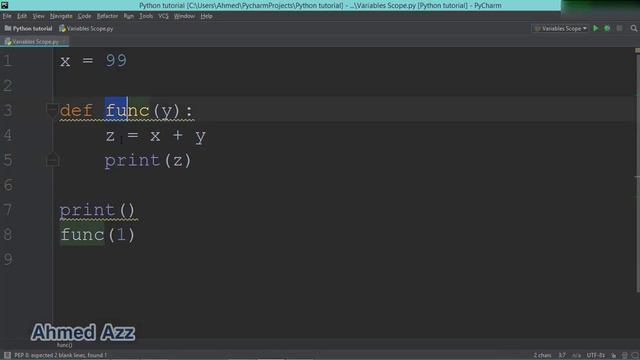The width and height of the screenshot is (640, 360).
Task: Click the inspector icon in status bar
Action: (x=624, y=356)
